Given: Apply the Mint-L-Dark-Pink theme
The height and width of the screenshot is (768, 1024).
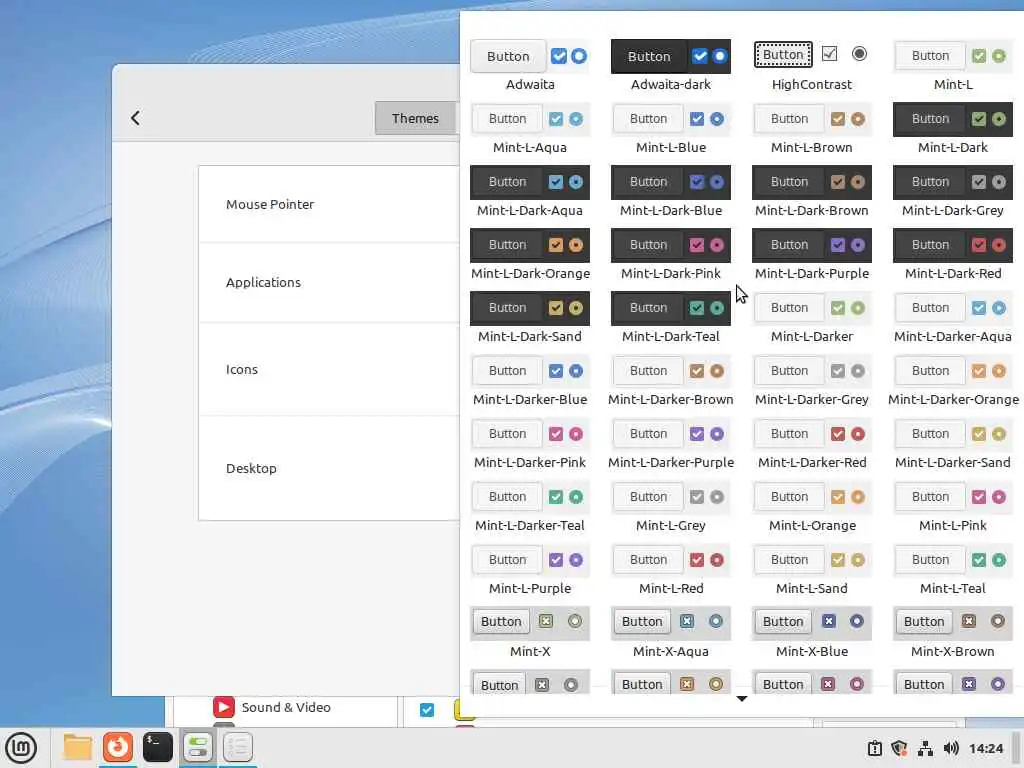Looking at the screenshot, I should click(671, 255).
